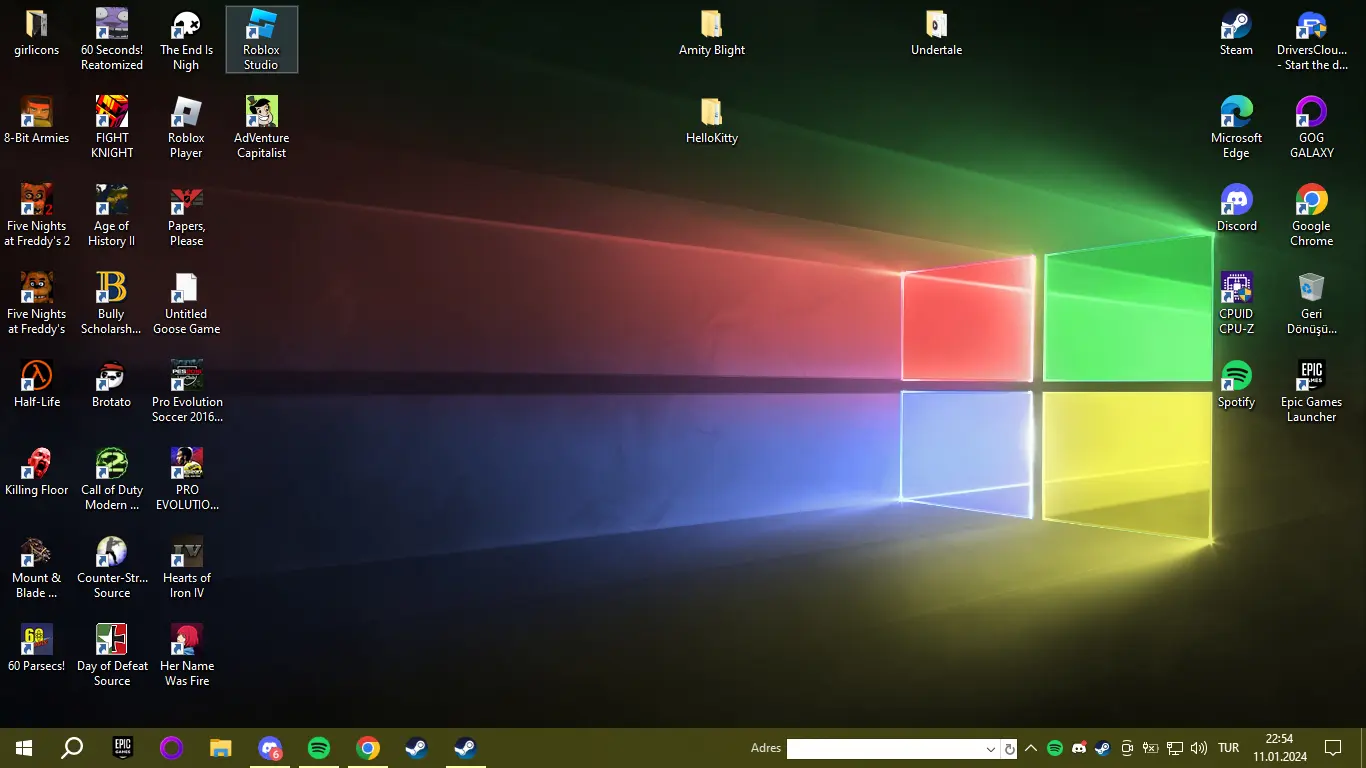The height and width of the screenshot is (768, 1366).
Task: Select the Amity Blight folder
Action: 712,33
